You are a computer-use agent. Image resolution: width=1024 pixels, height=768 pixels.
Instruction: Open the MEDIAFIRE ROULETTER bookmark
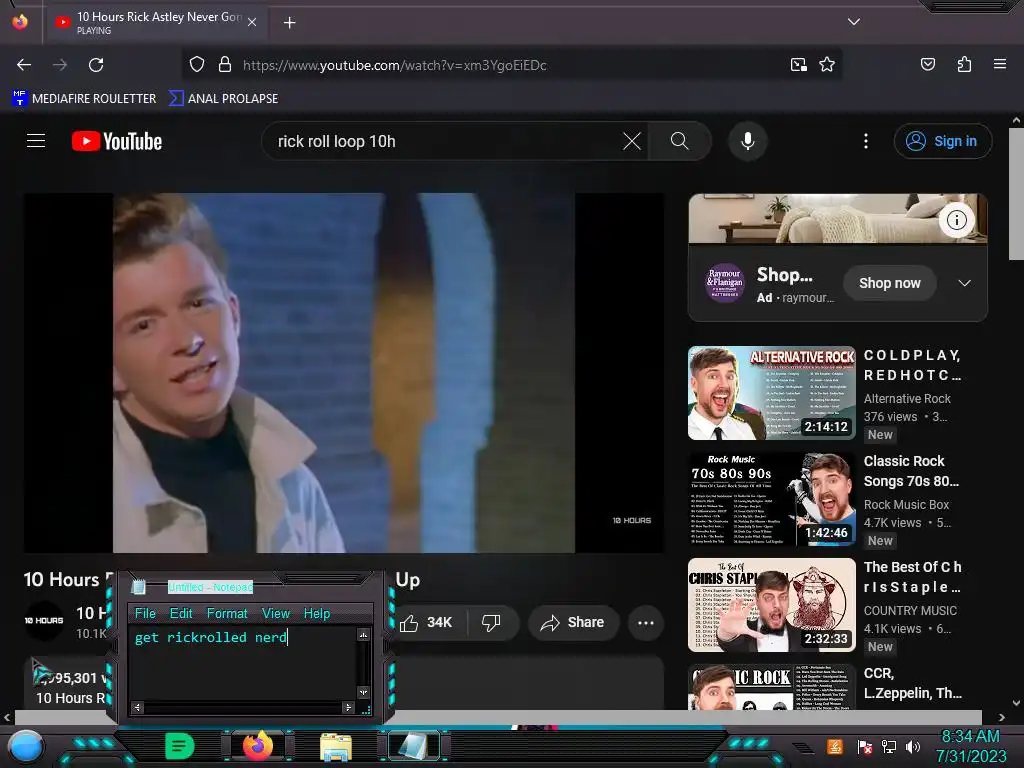[84, 99]
